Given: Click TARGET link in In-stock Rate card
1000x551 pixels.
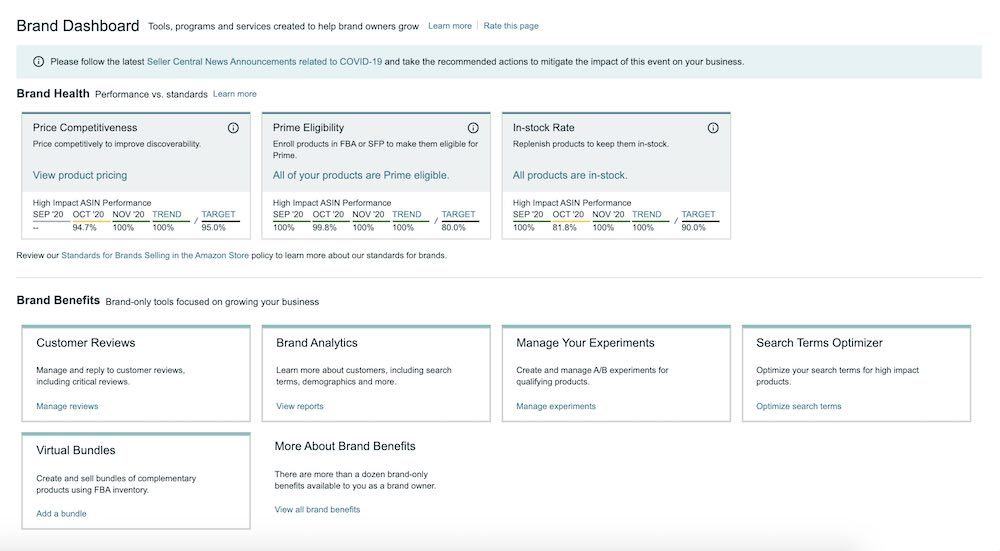Looking at the screenshot, I should pyautogui.click(x=698, y=214).
